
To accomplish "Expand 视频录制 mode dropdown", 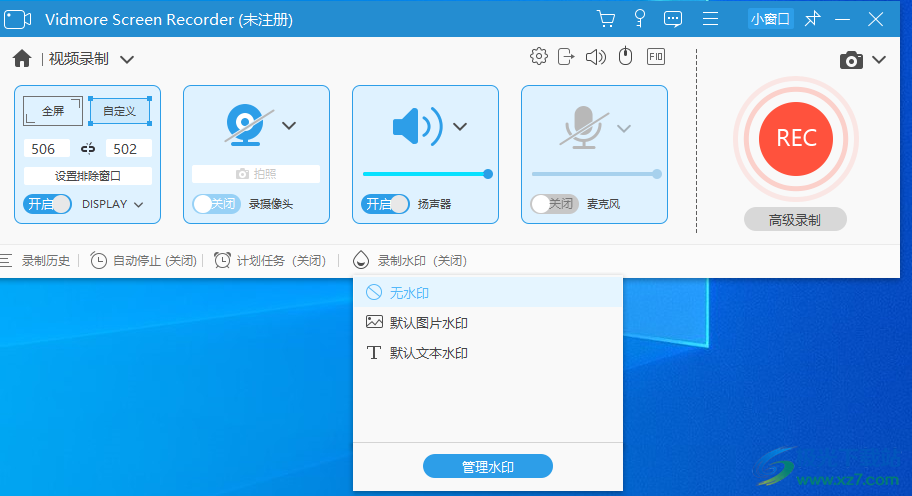I will point(127,59).
